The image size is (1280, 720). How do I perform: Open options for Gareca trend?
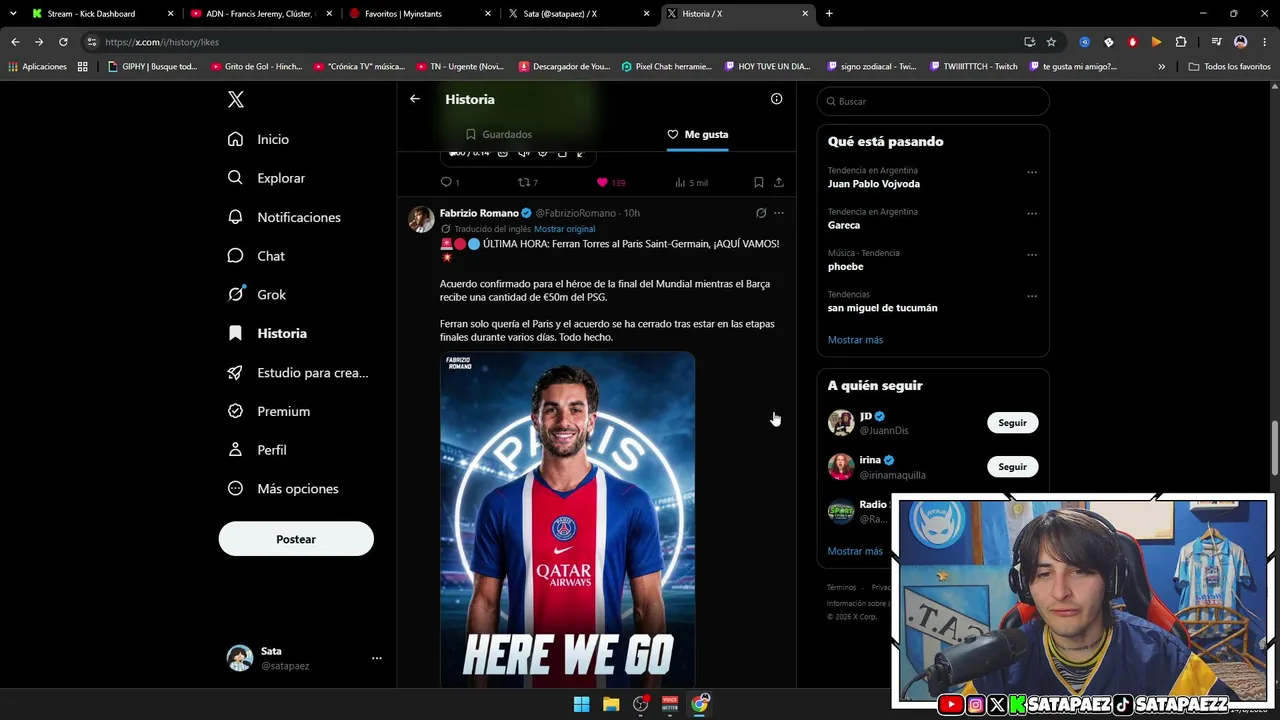(x=1032, y=213)
